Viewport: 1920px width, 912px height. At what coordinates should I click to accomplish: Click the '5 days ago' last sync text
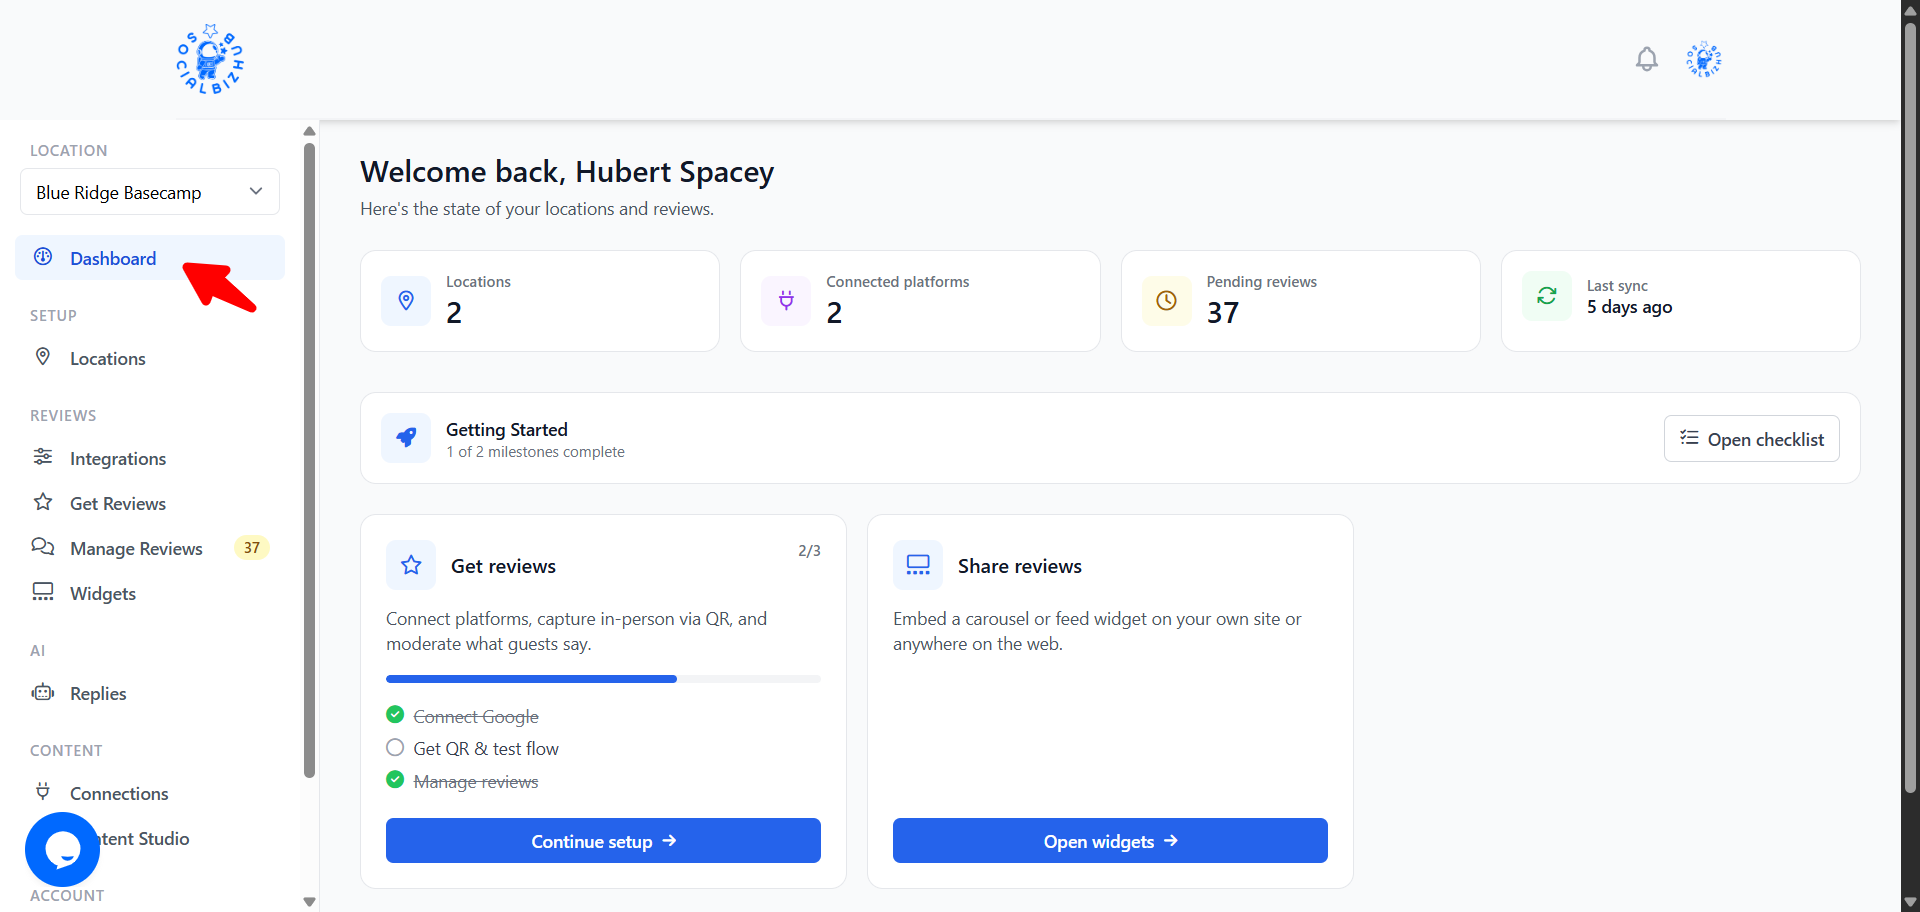point(1629,307)
